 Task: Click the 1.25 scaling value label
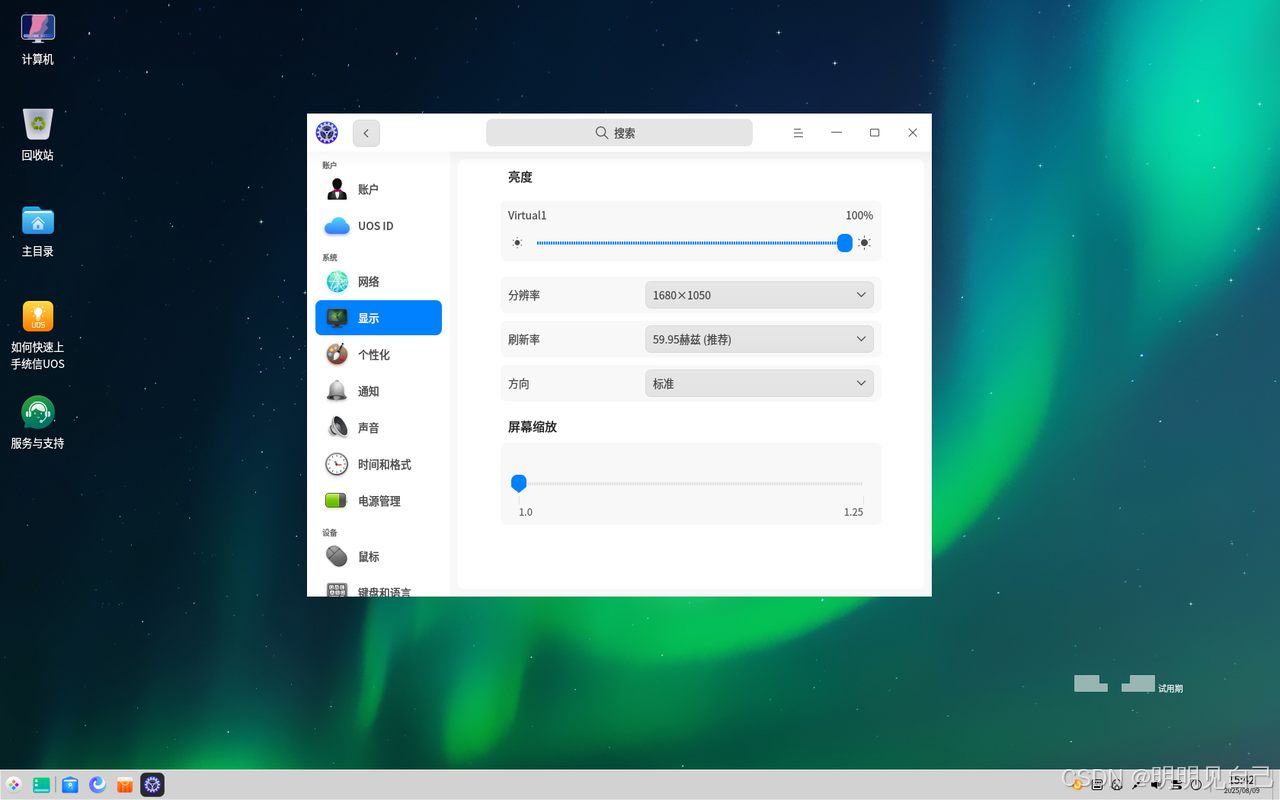coord(853,512)
